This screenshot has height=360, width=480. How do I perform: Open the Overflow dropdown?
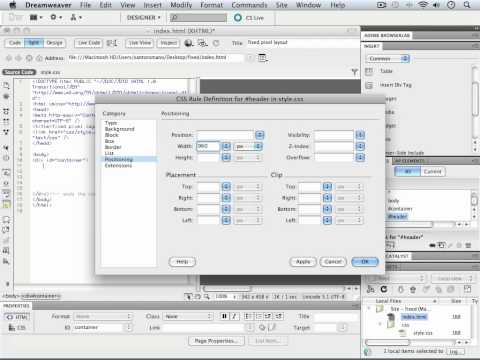coord(360,157)
